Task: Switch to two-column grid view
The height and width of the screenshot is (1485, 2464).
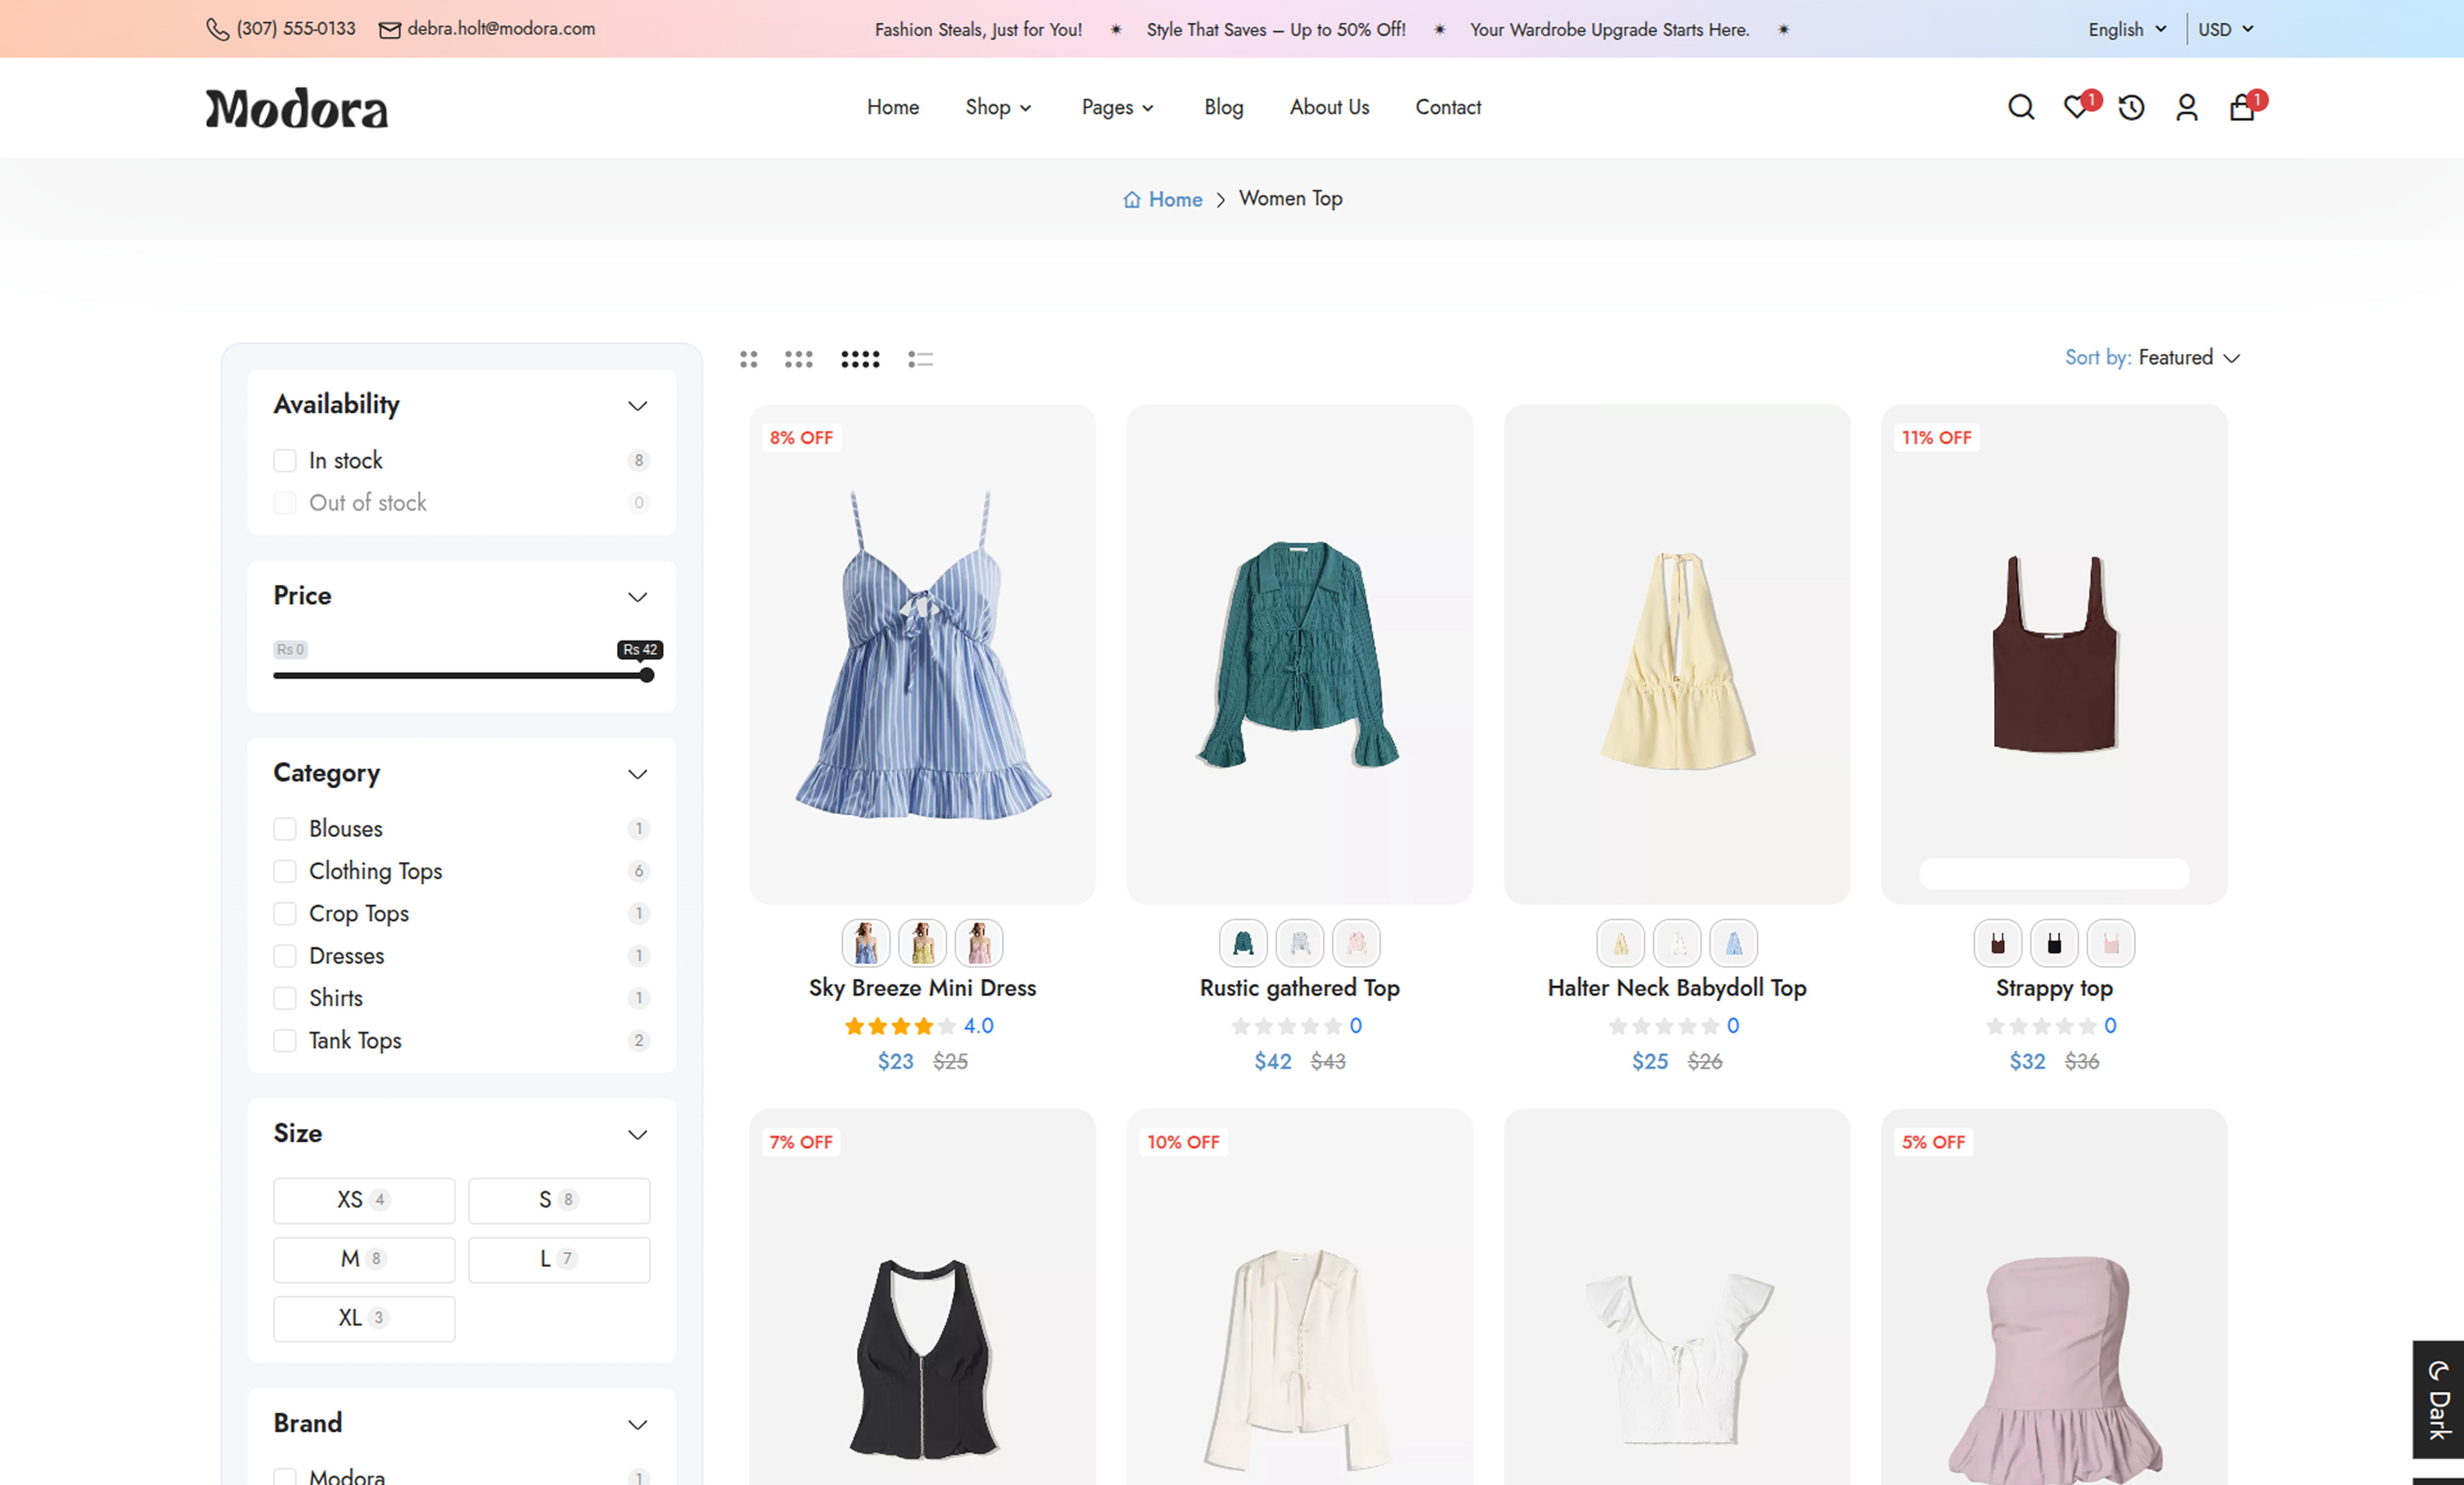Action: [748, 359]
